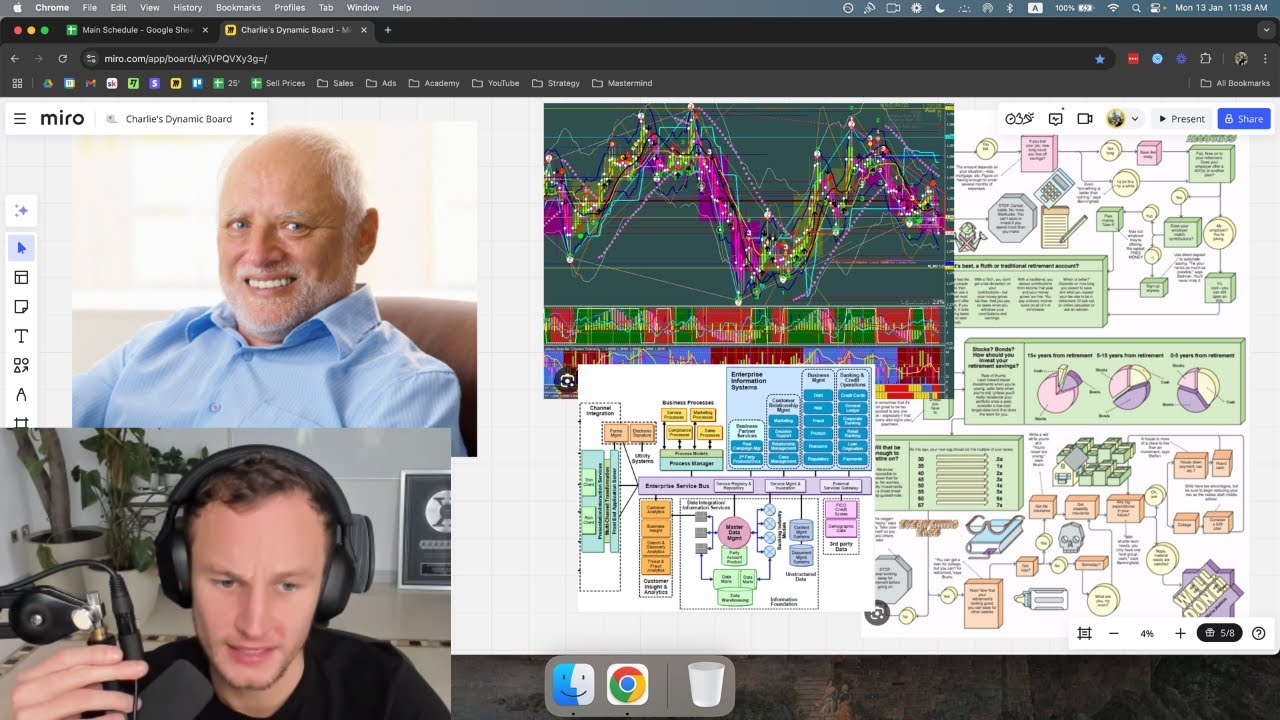View site information icon
Image resolution: width=1280 pixels, height=720 pixels.
coord(91,59)
